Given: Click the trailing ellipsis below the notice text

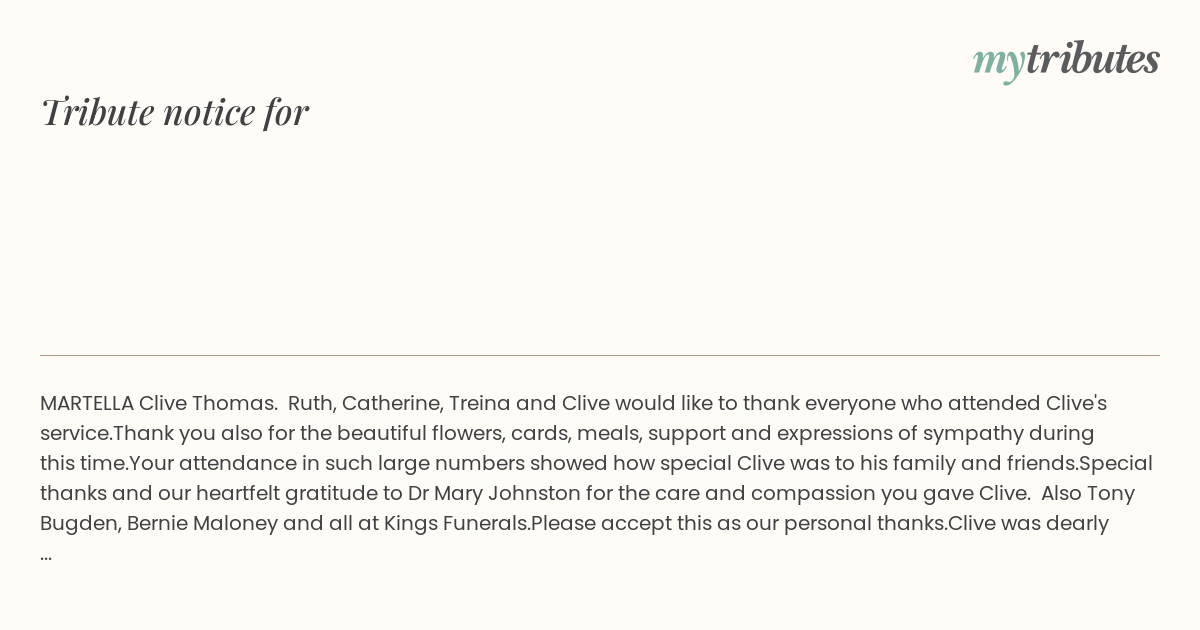Looking at the screenshot, I should click(x=46, y=554).
